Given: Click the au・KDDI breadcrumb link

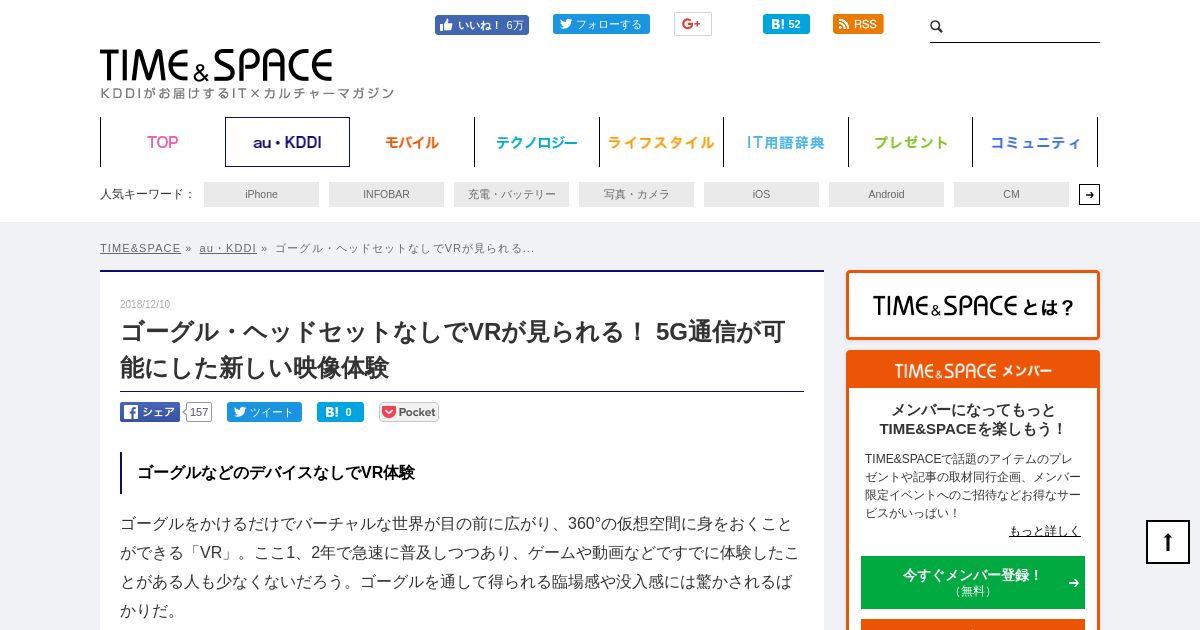Looking at the screenshot, I should pyautogui.click(x=227, y=248).
